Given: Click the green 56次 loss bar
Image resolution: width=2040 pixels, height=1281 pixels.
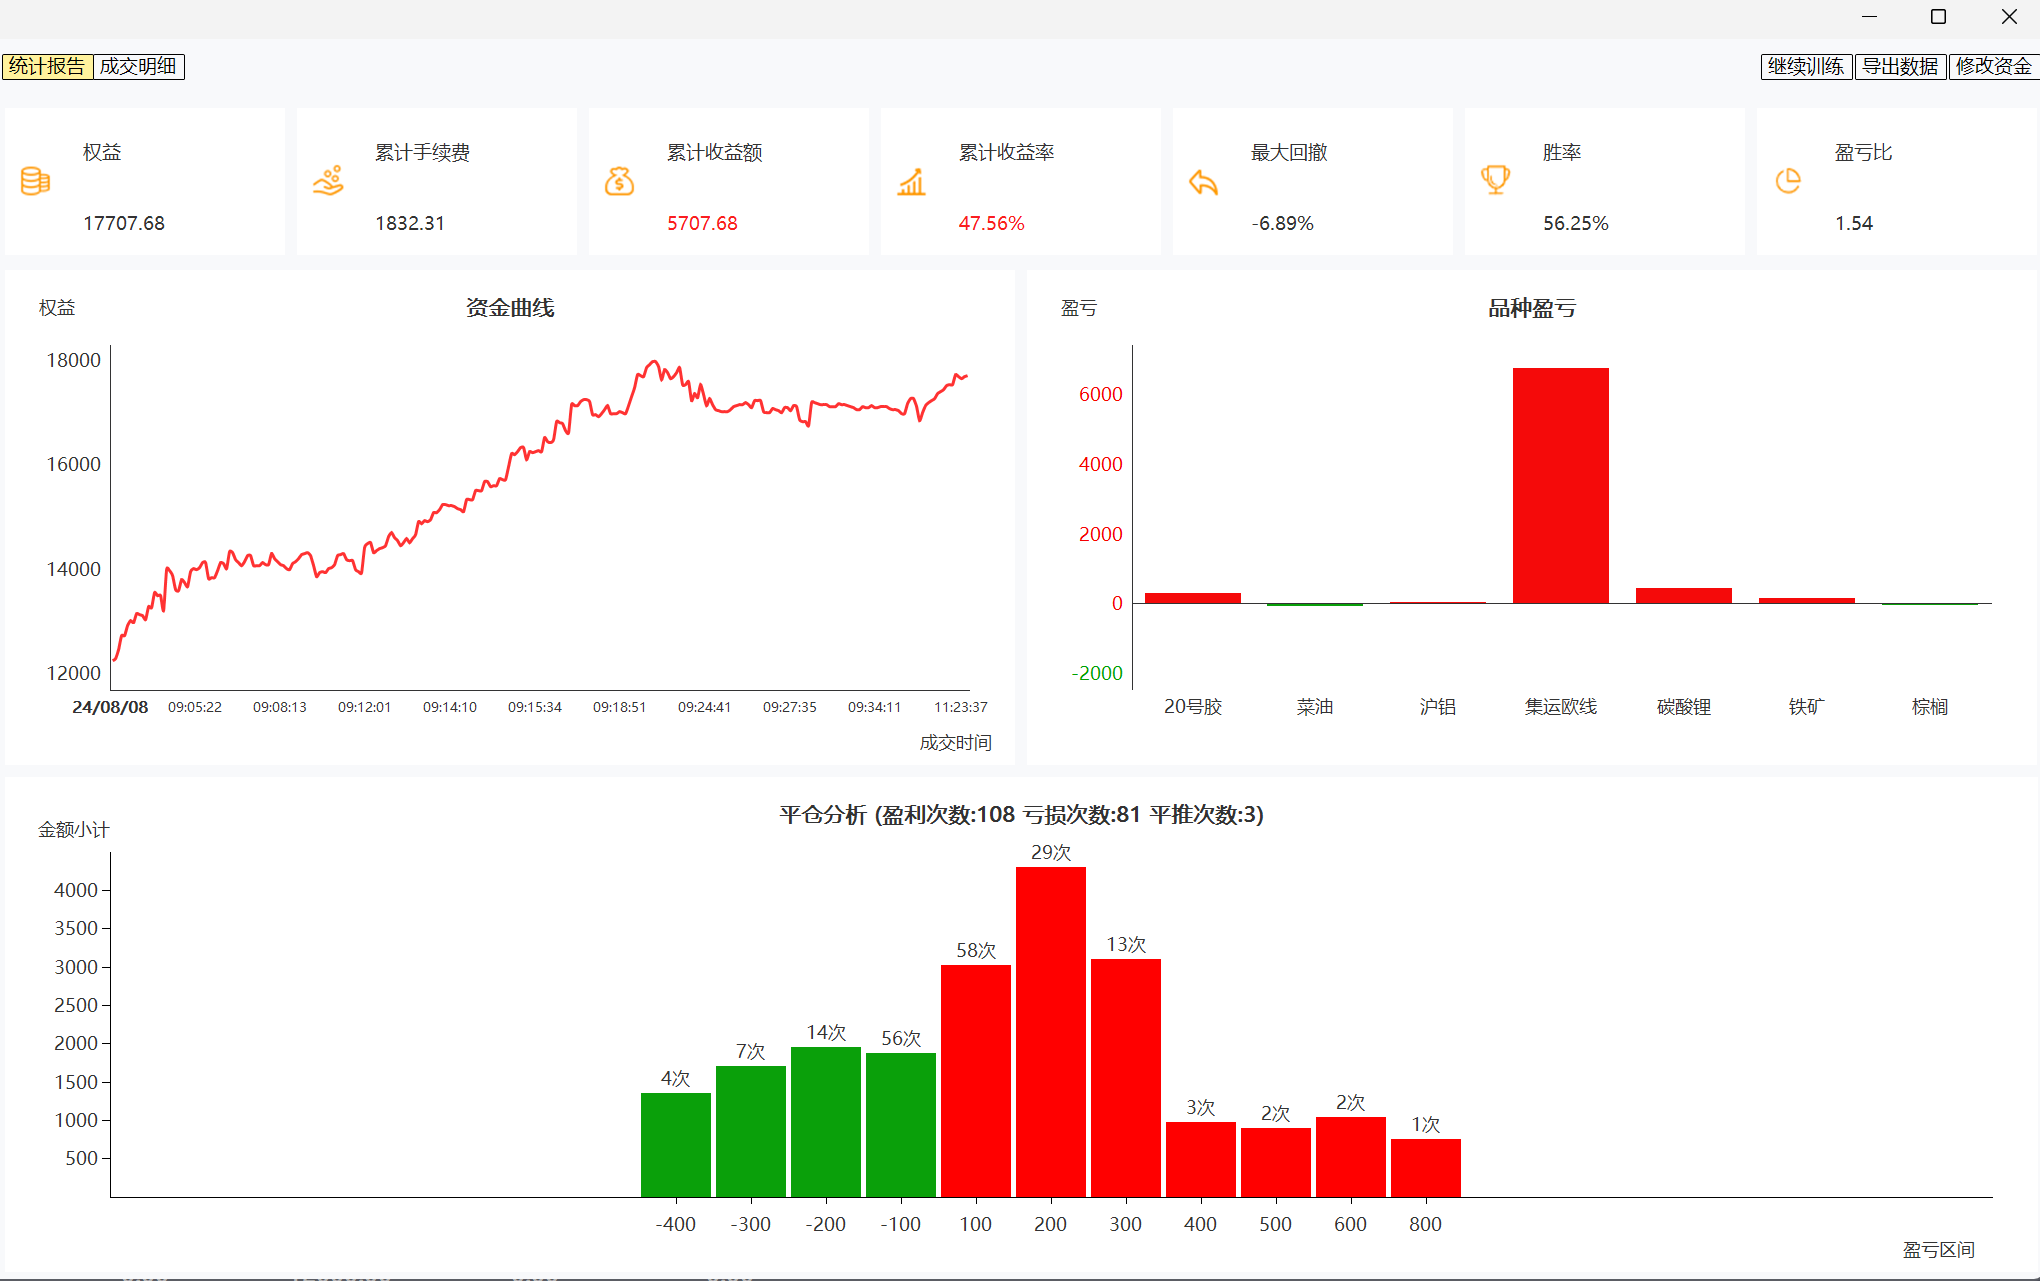Looking at the screenshot, I should tap(900, 1124).
